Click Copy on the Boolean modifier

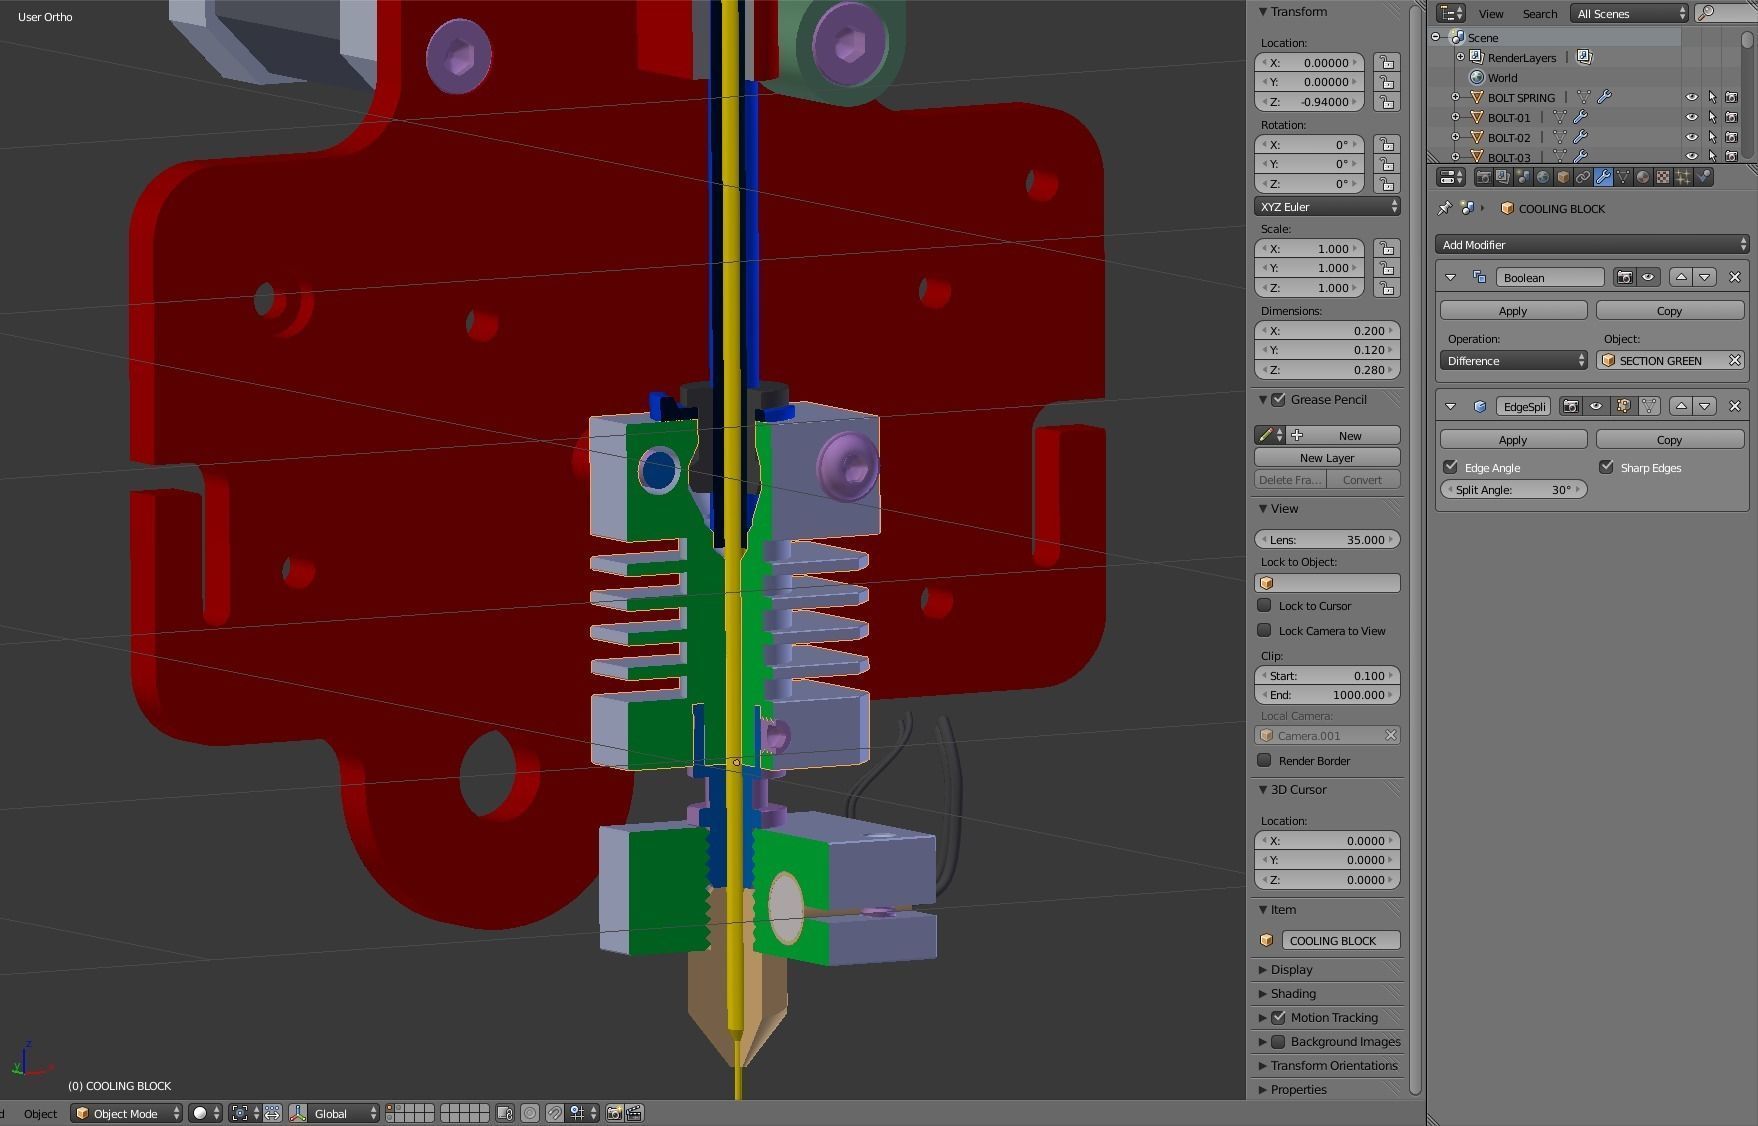pos(1669,310)
